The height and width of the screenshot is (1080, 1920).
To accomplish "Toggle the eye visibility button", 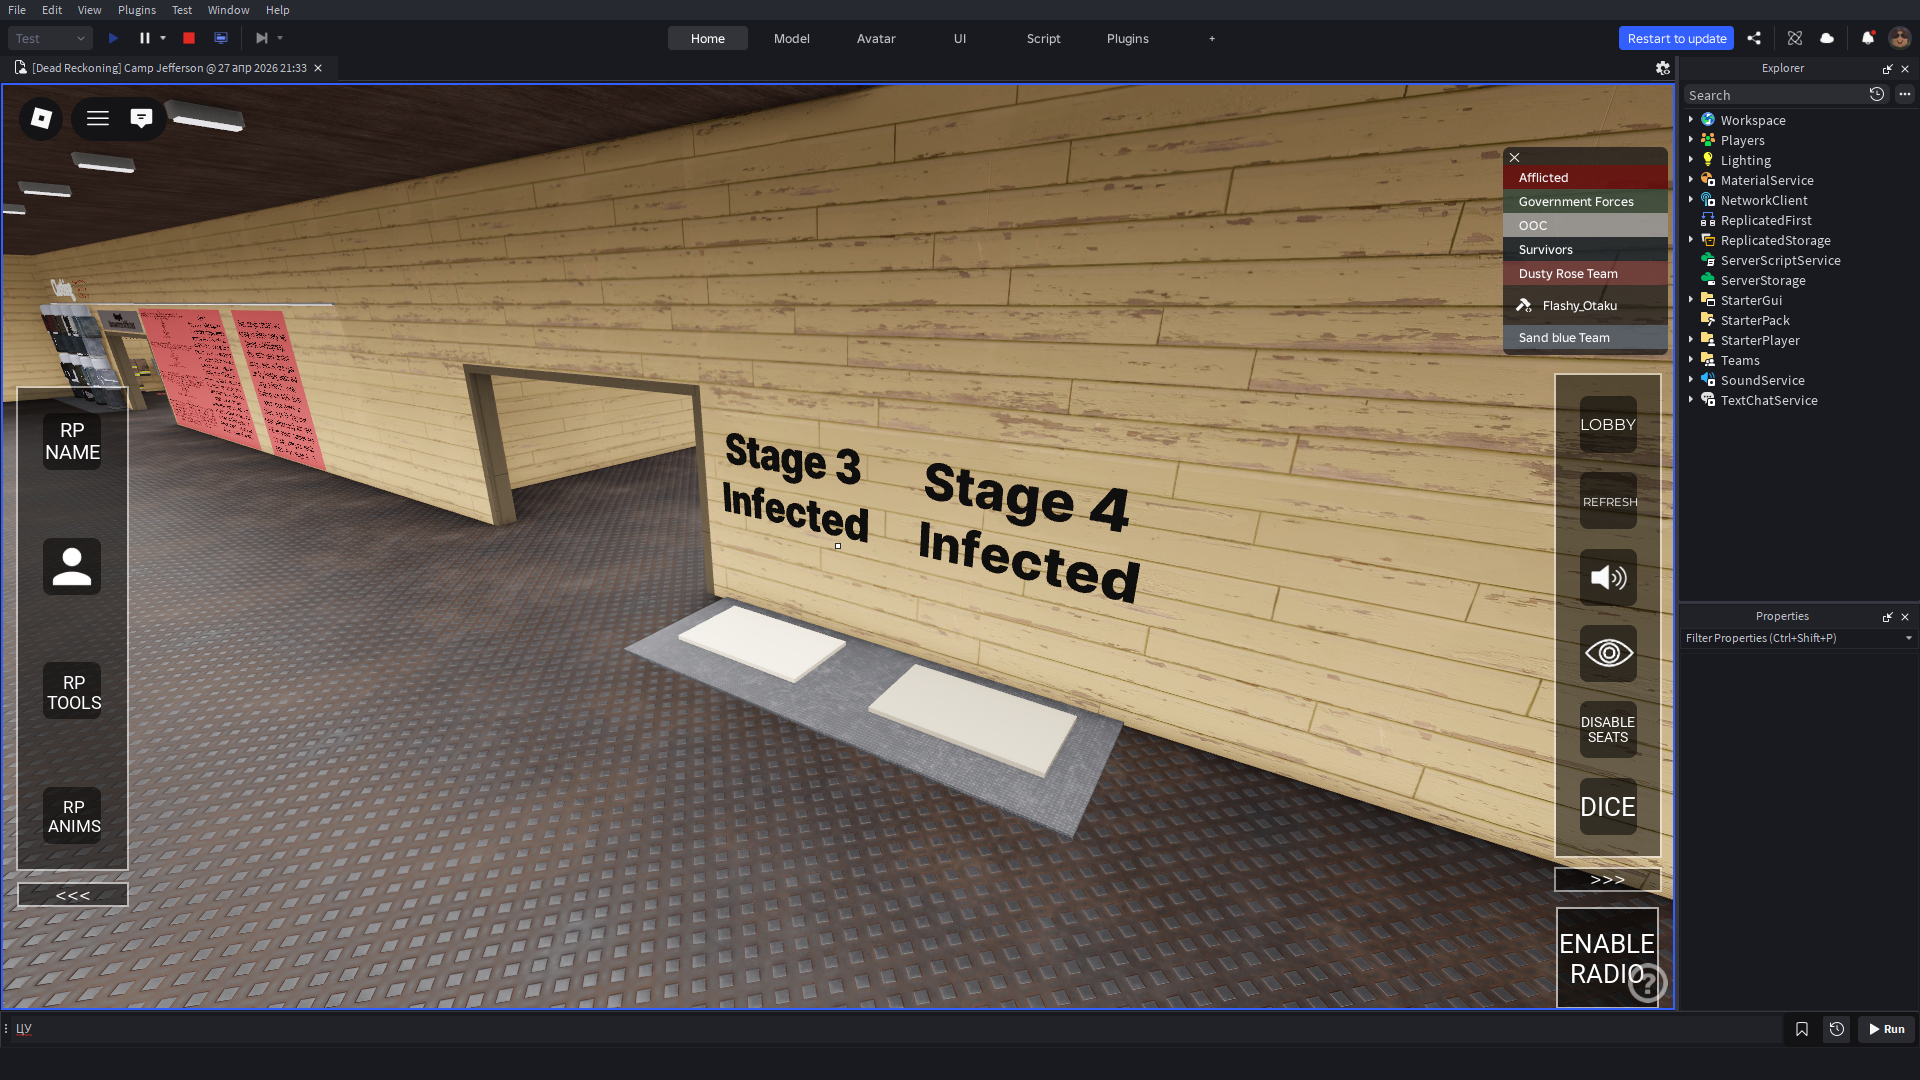I will tap(1608, 653).
